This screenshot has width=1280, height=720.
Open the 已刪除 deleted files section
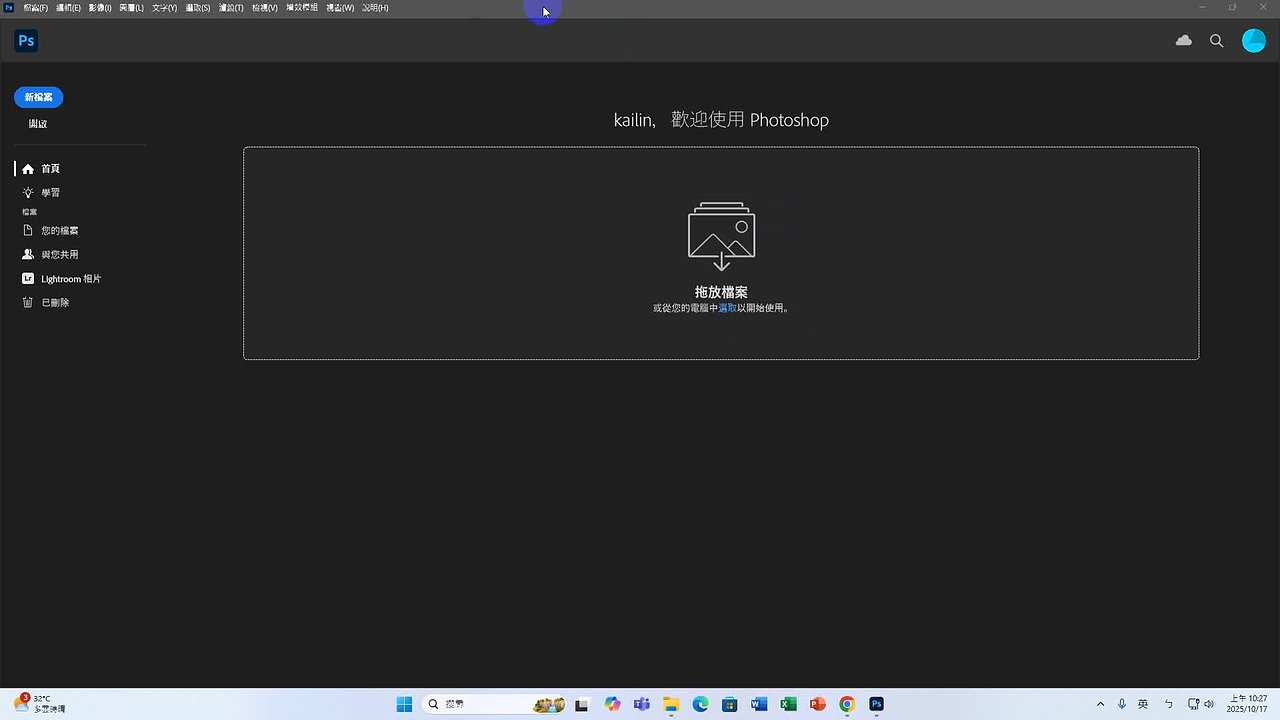(55, 302)
